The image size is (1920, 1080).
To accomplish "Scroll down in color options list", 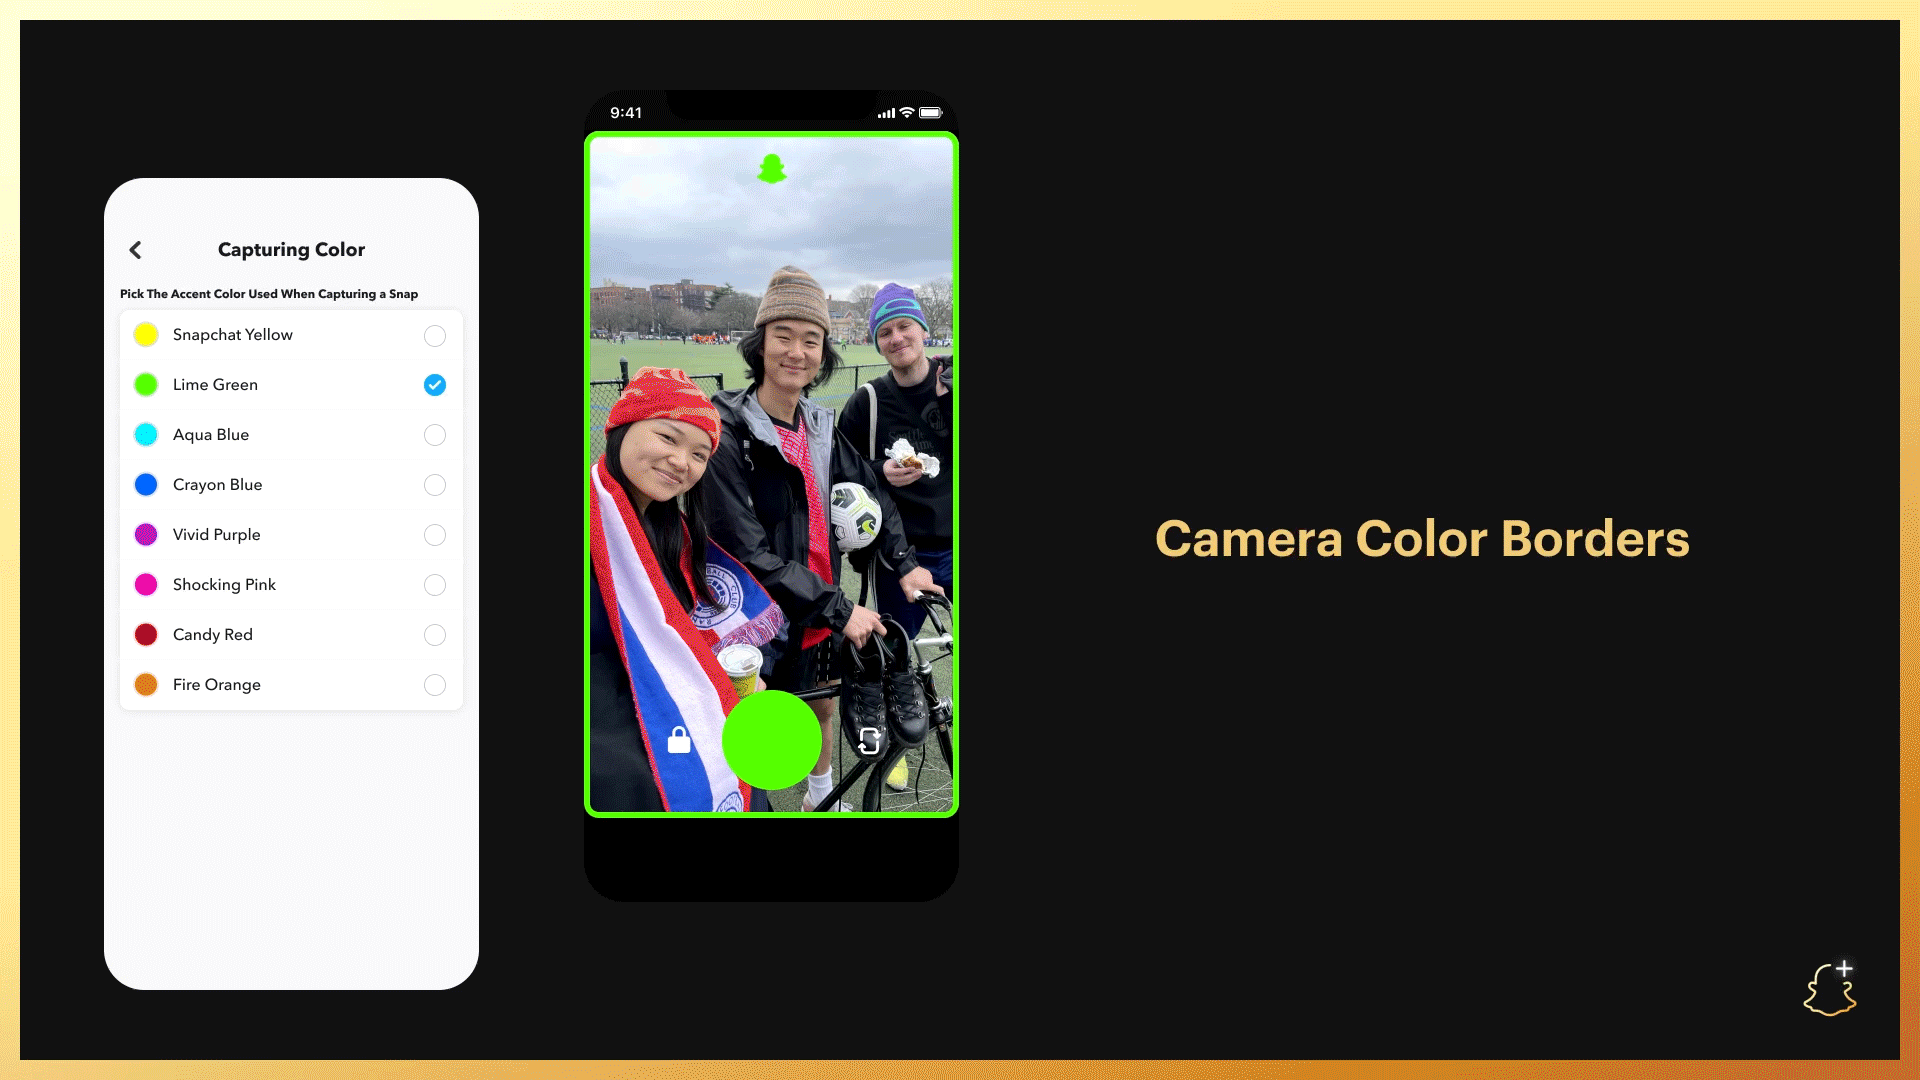I will 291,684.
